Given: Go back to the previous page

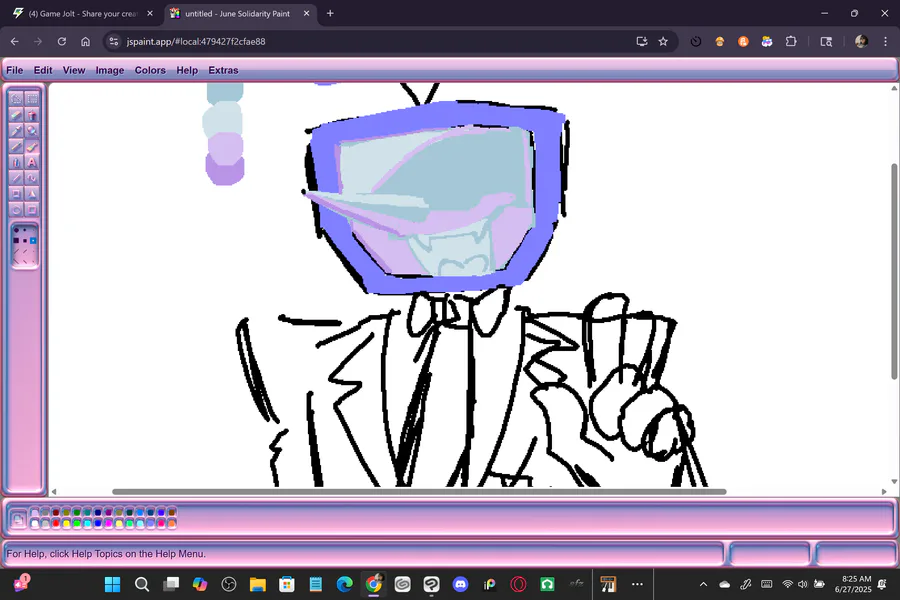Looking at the screenshot, I should (x=15, y=41).
